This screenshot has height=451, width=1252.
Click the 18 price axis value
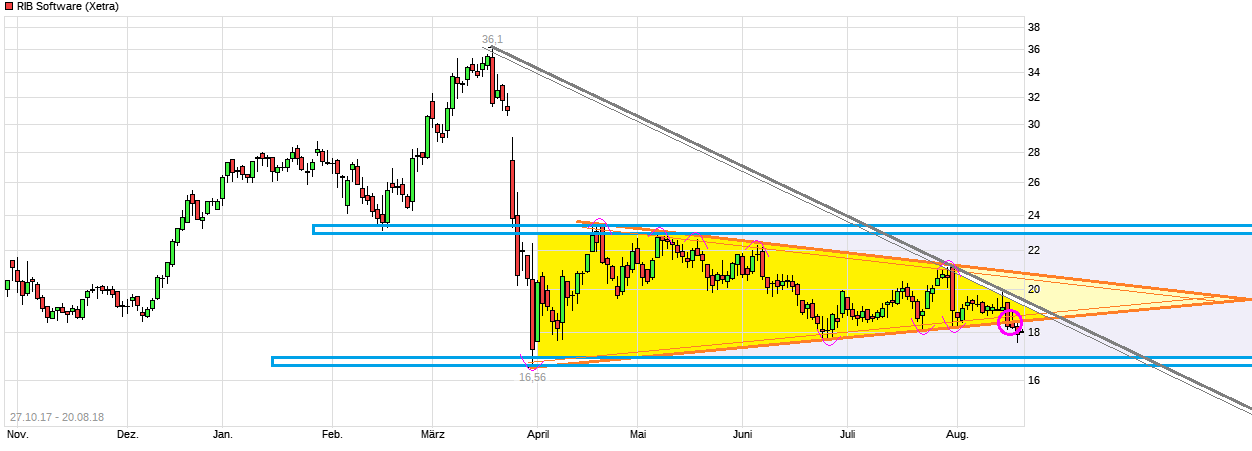tap(1034, 332)
